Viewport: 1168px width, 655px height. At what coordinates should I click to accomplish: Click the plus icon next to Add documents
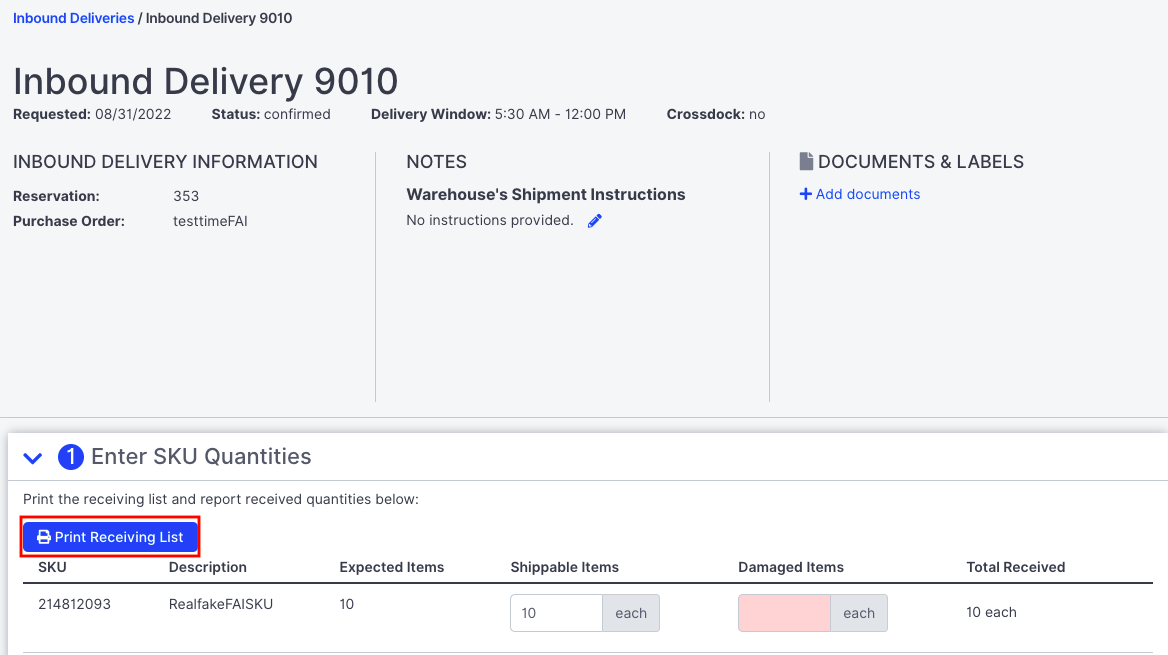coord(806,194)
